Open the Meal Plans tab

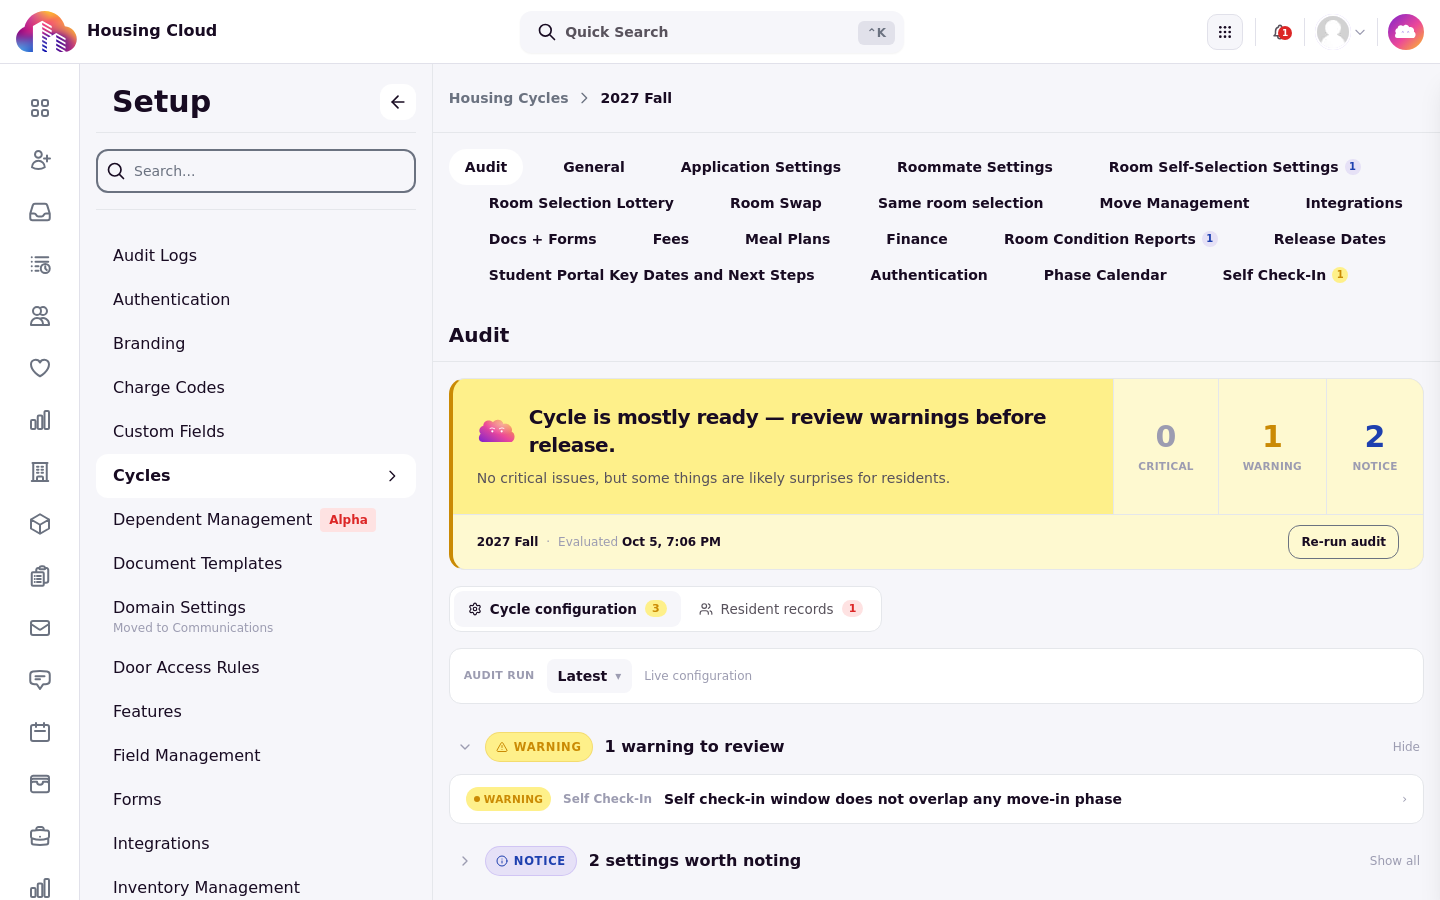point(788,239)
